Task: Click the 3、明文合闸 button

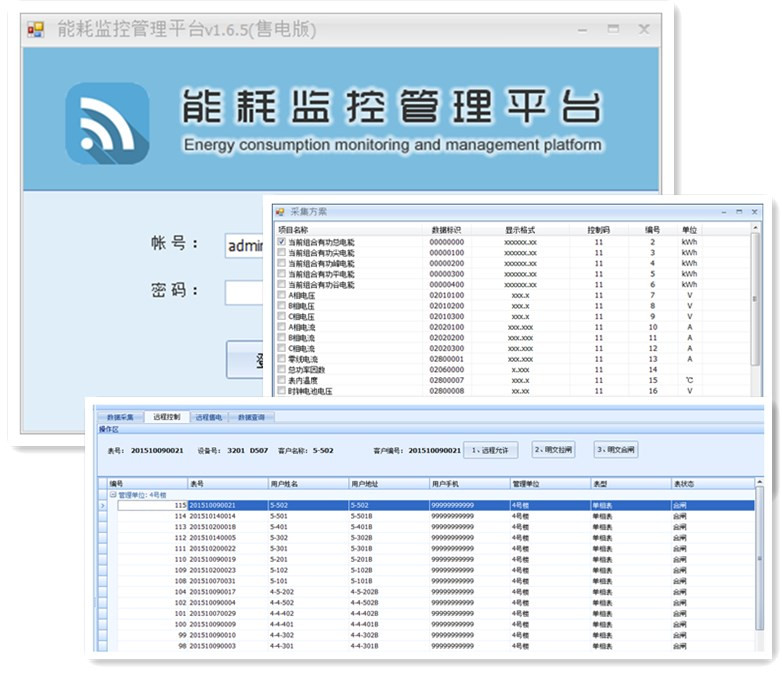Action: coord(616,450)
